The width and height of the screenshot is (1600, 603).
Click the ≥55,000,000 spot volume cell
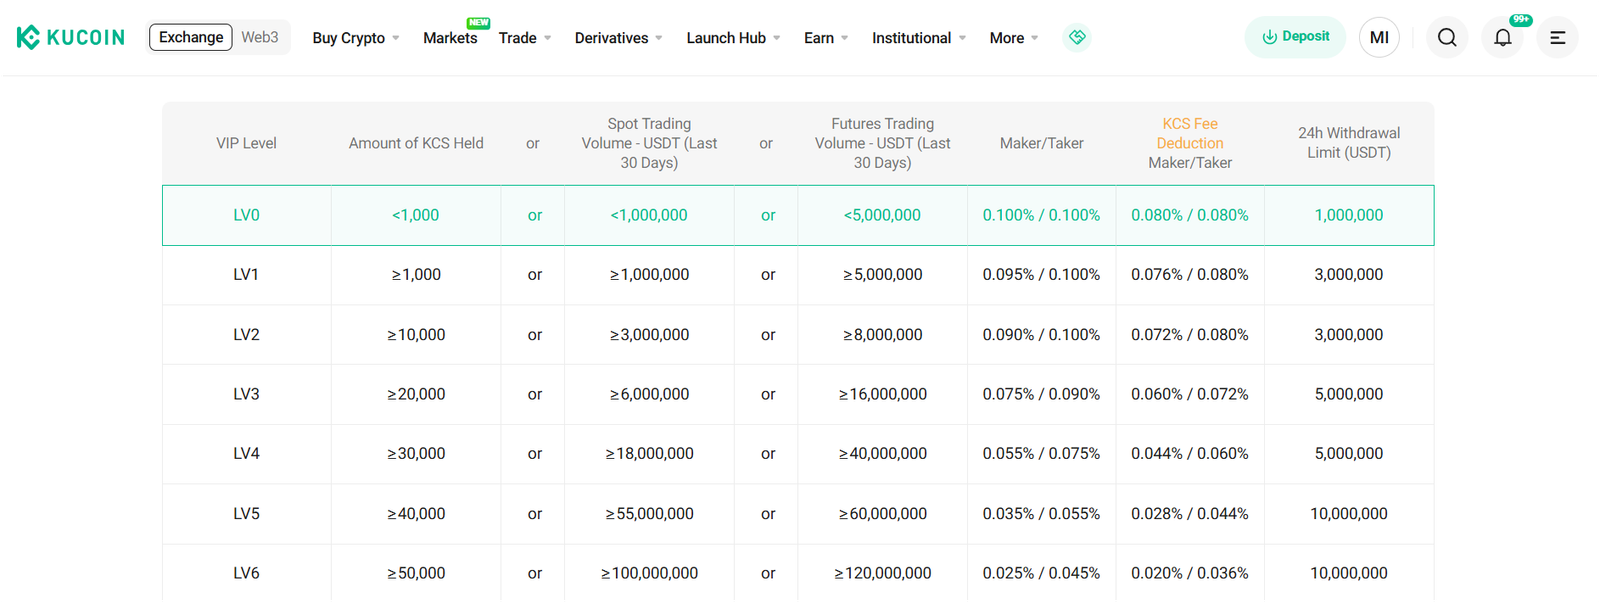tap(649, 513)
